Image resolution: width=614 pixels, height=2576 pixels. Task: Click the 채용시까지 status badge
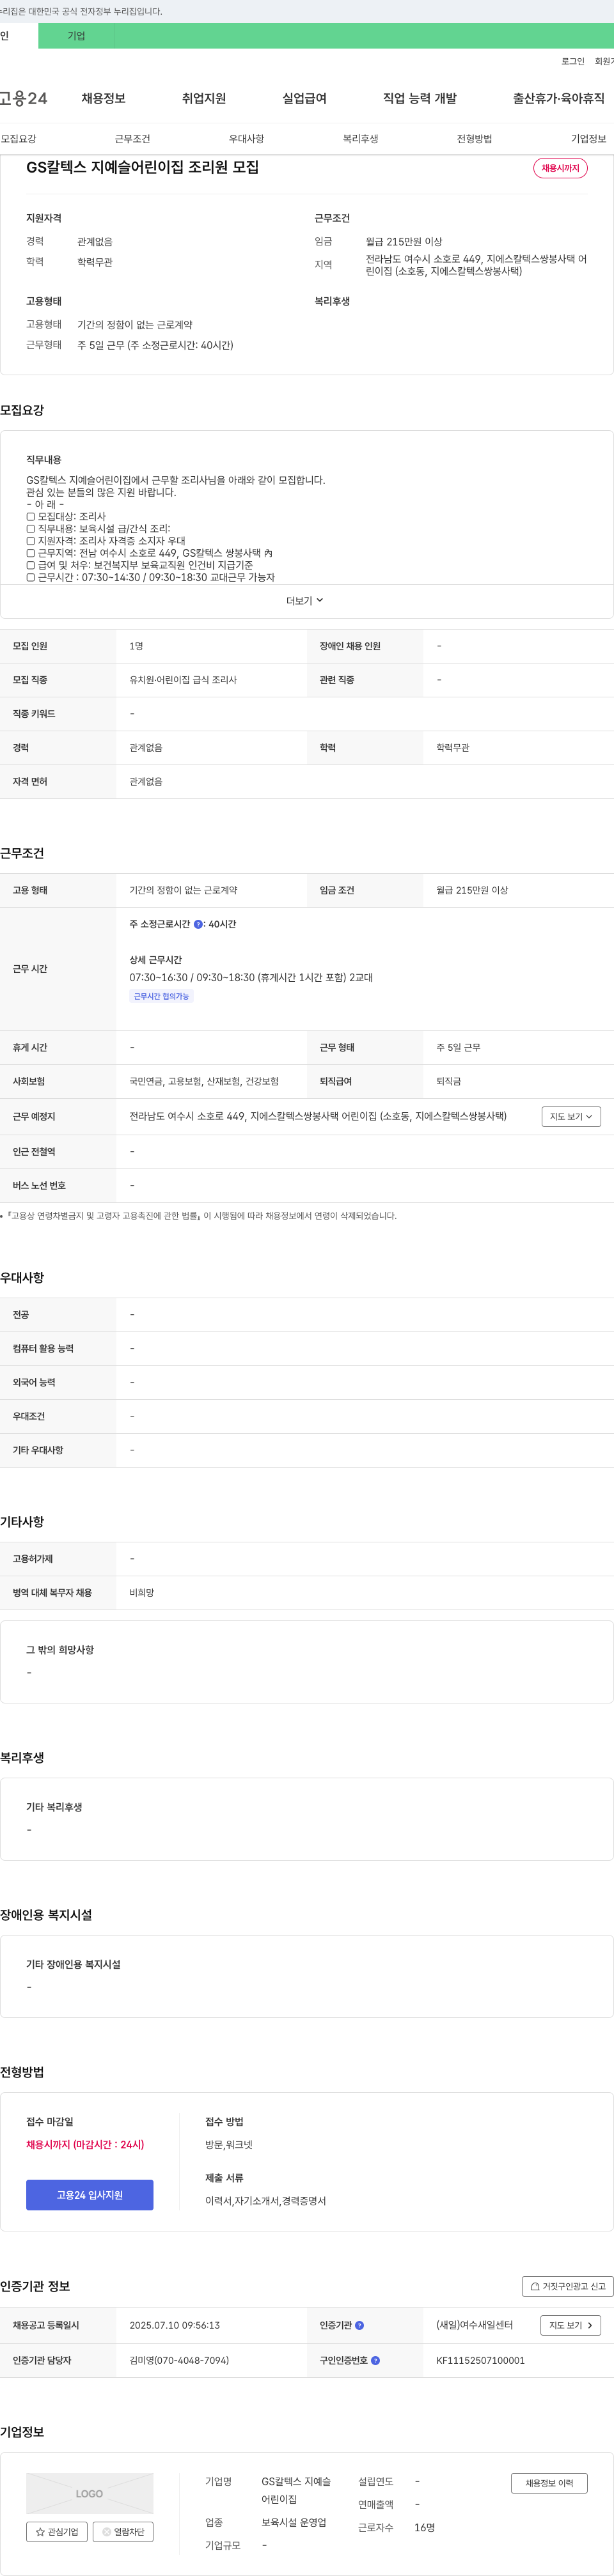coord(560,168)
